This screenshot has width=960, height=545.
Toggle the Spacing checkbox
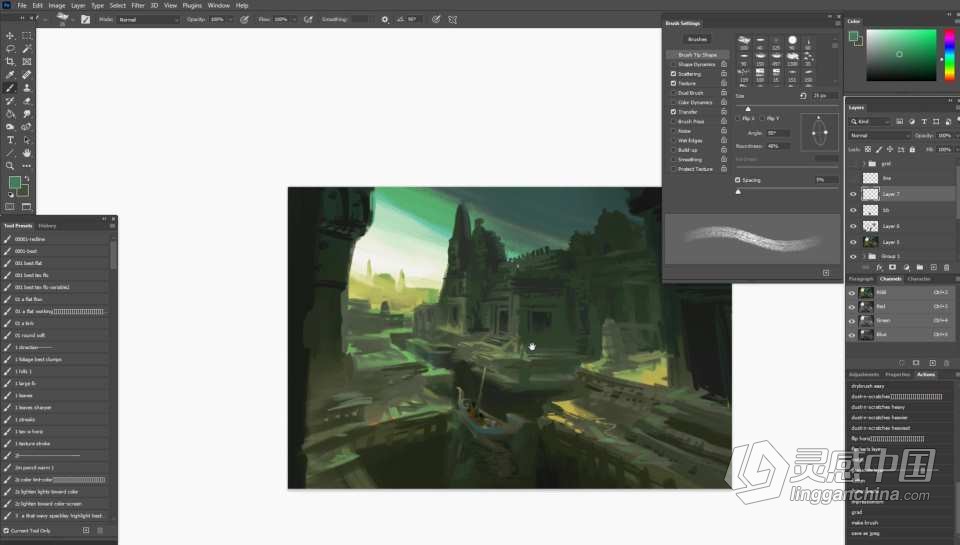tap(738, 180)
